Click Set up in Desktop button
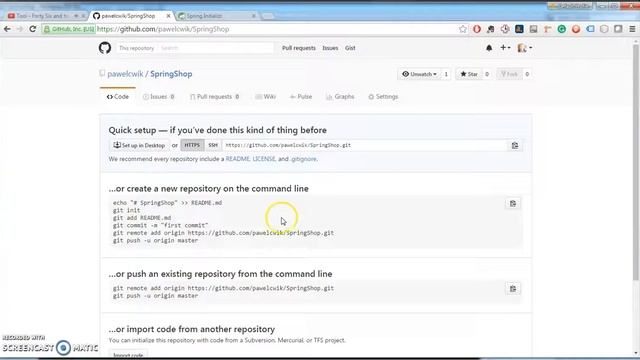The image size is (640, 360). (139, 145)
